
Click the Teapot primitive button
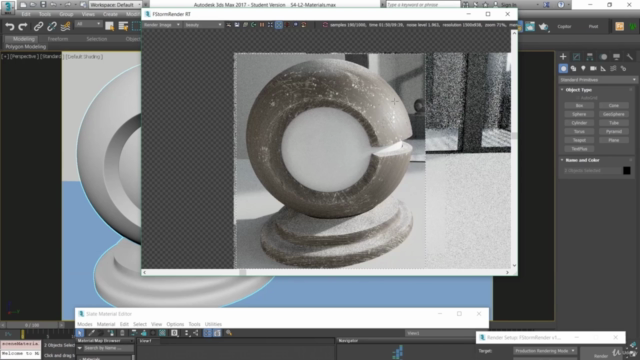click(579, 140)
